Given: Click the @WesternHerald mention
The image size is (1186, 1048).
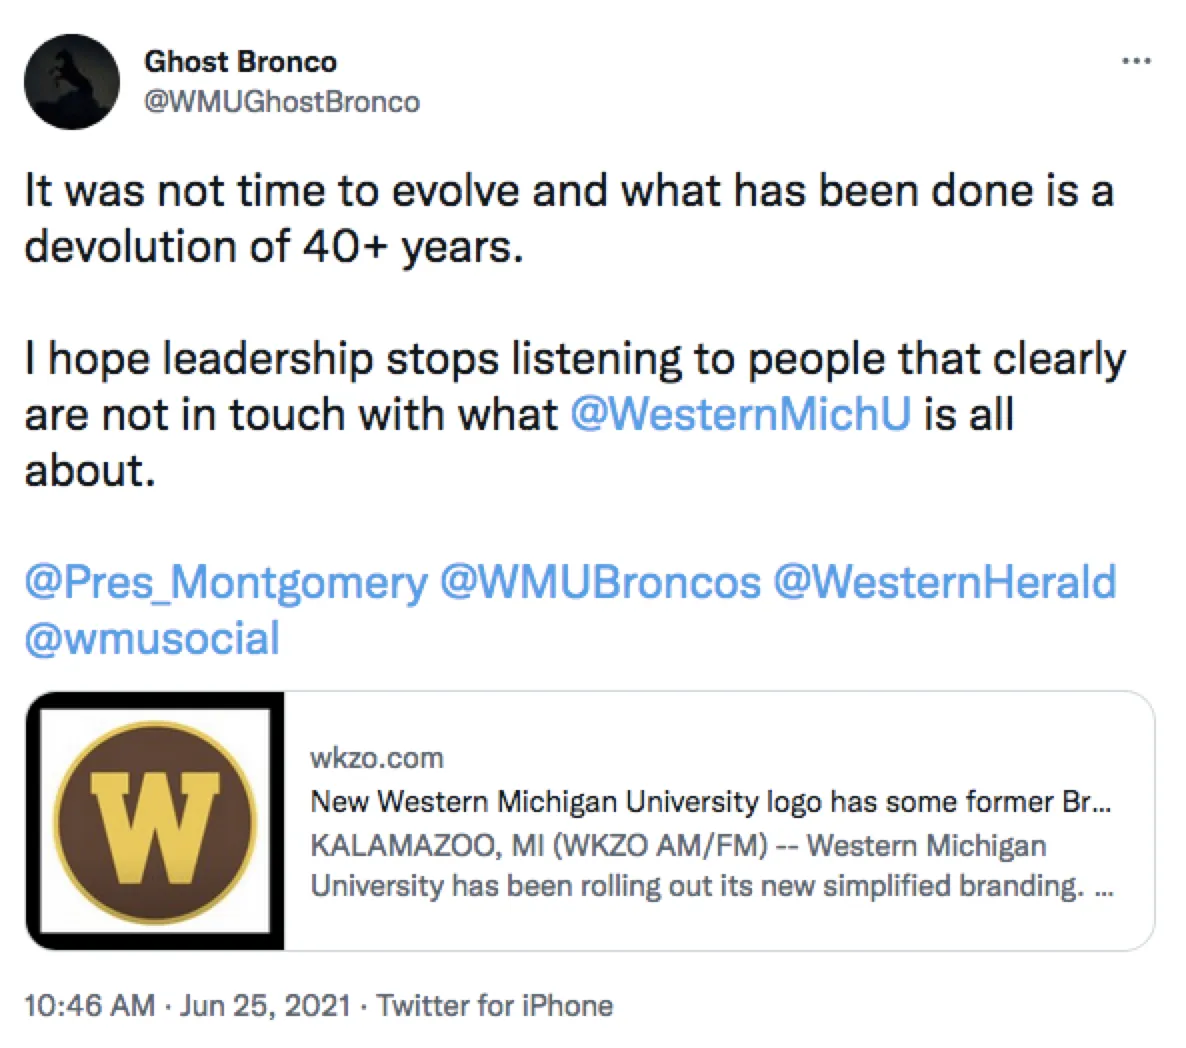Looking at the screenshot, I should pyautogui.click(x=944, y=583).
